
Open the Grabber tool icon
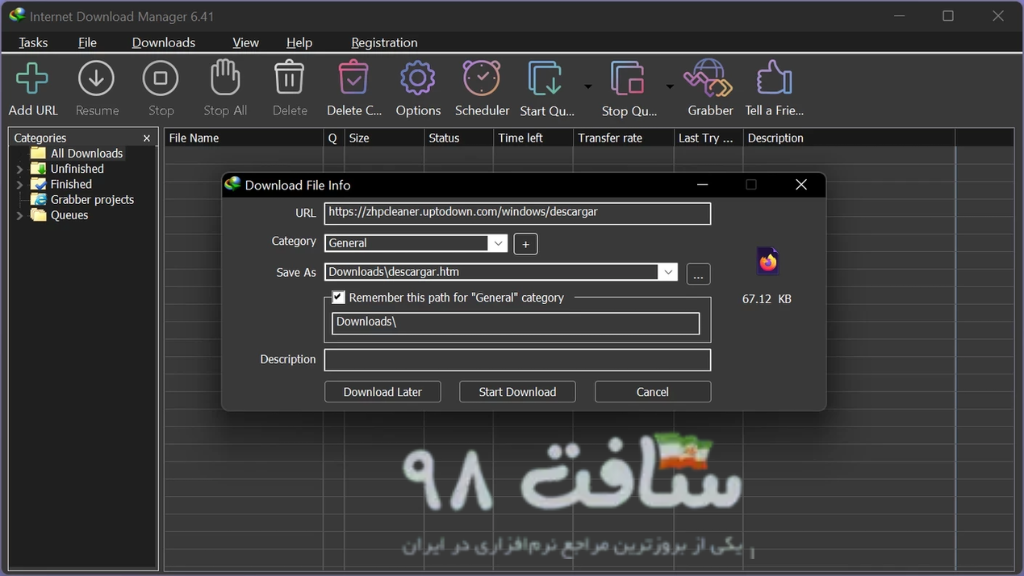(708, 78)
